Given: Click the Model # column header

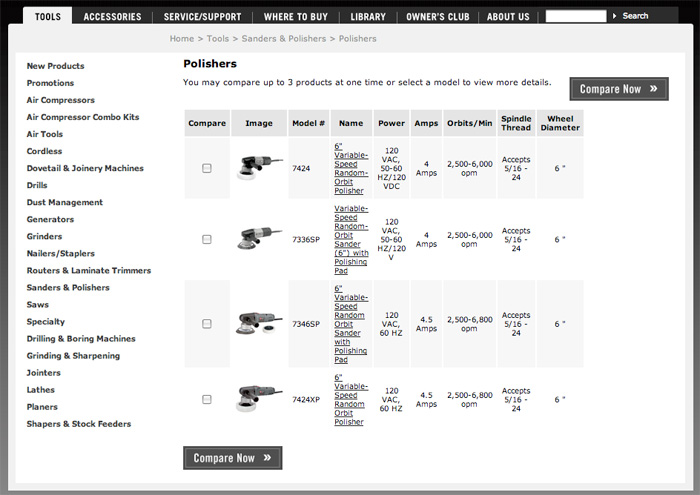Looking at the screenshot, I should pos(308,123).
